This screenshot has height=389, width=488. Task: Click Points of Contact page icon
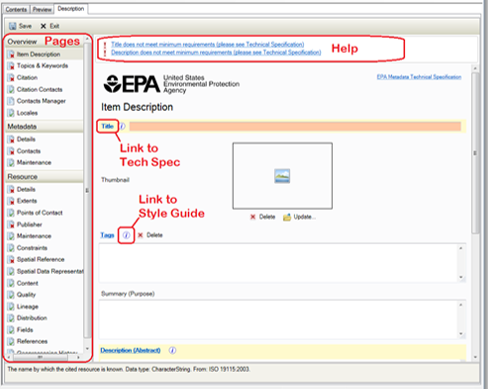click(x=11, y=213)
